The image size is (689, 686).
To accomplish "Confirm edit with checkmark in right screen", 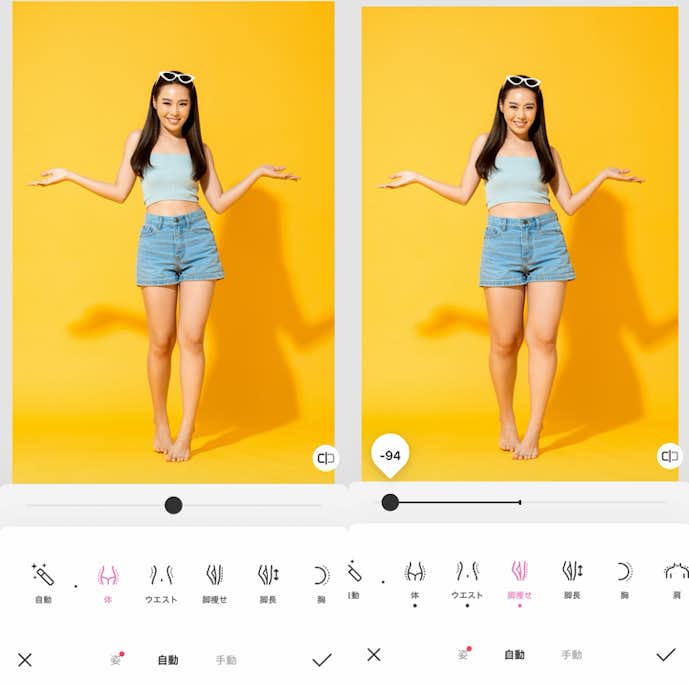I will point(666,655).
